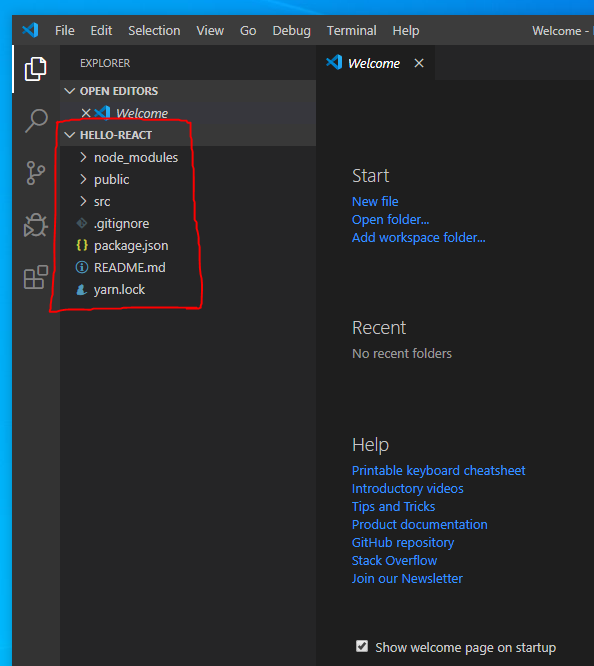The image size is (594, 666).
Task: Close Welcome in Open Editors list
Action: [x=86, y=113]
